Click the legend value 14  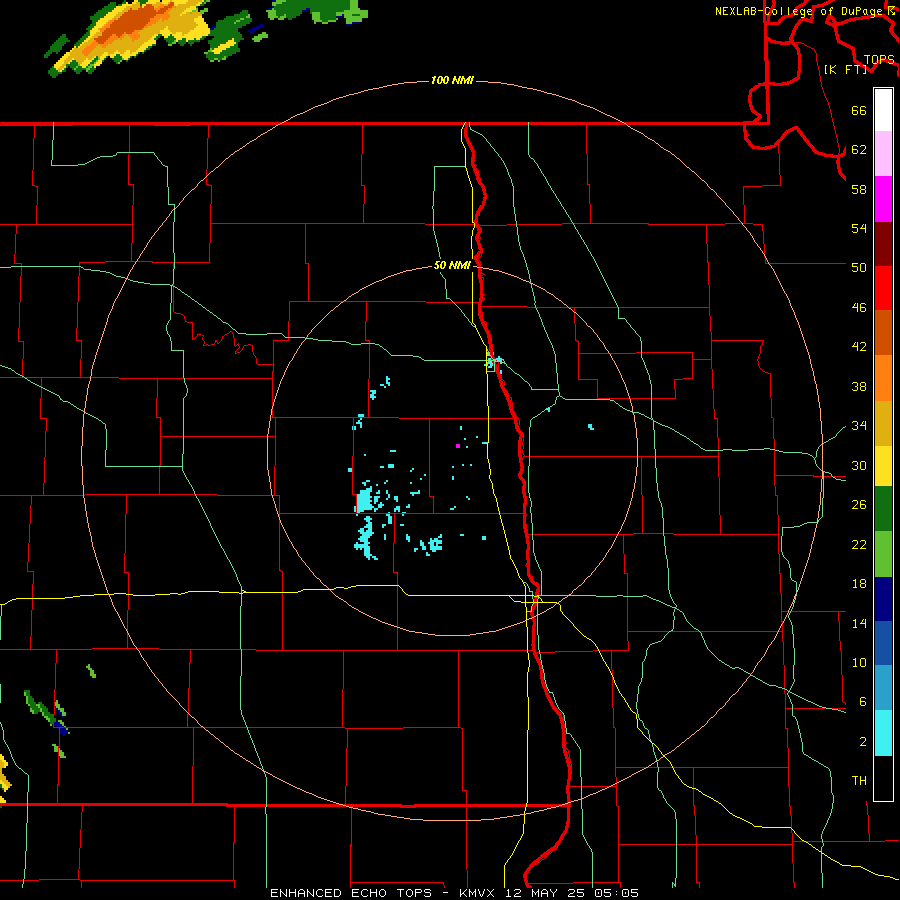(859, 623)
